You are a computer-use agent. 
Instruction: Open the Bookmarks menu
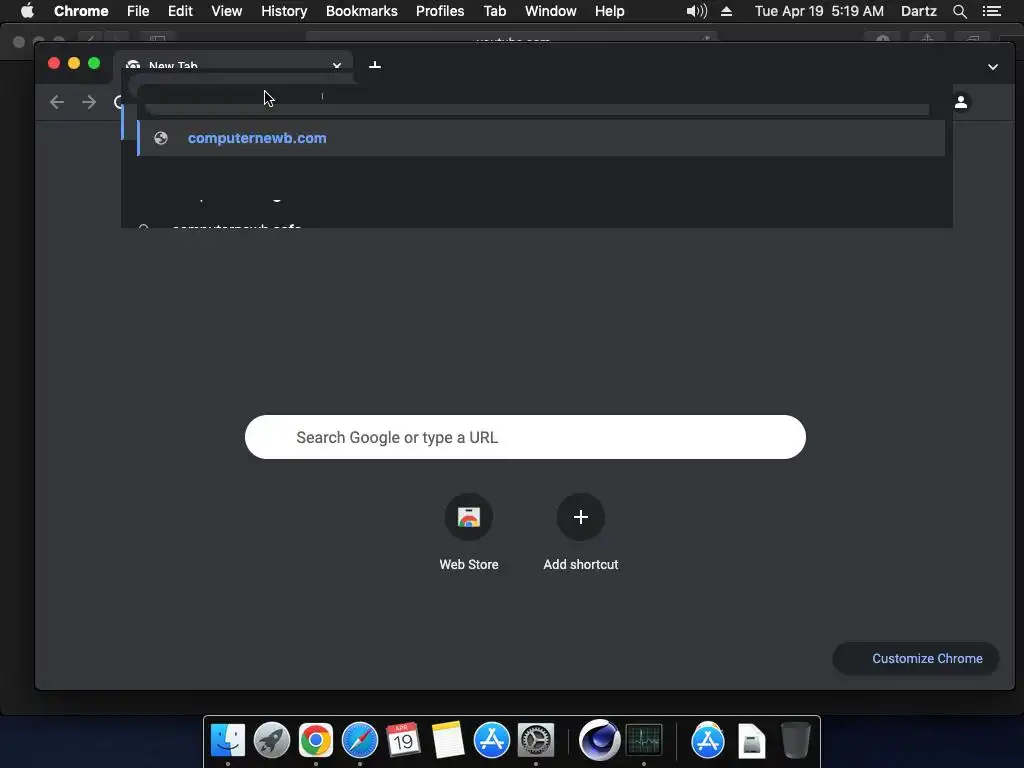(x=362, y=11)
